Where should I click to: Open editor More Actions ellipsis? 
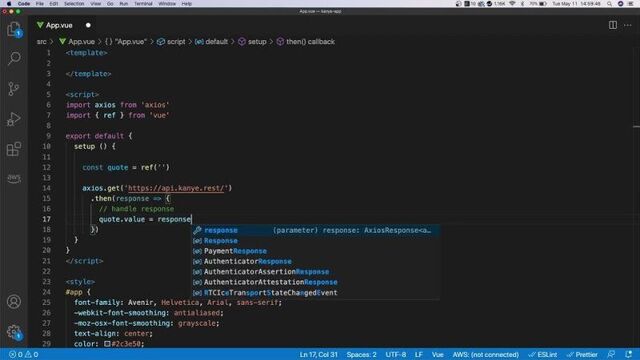point(628,25)
